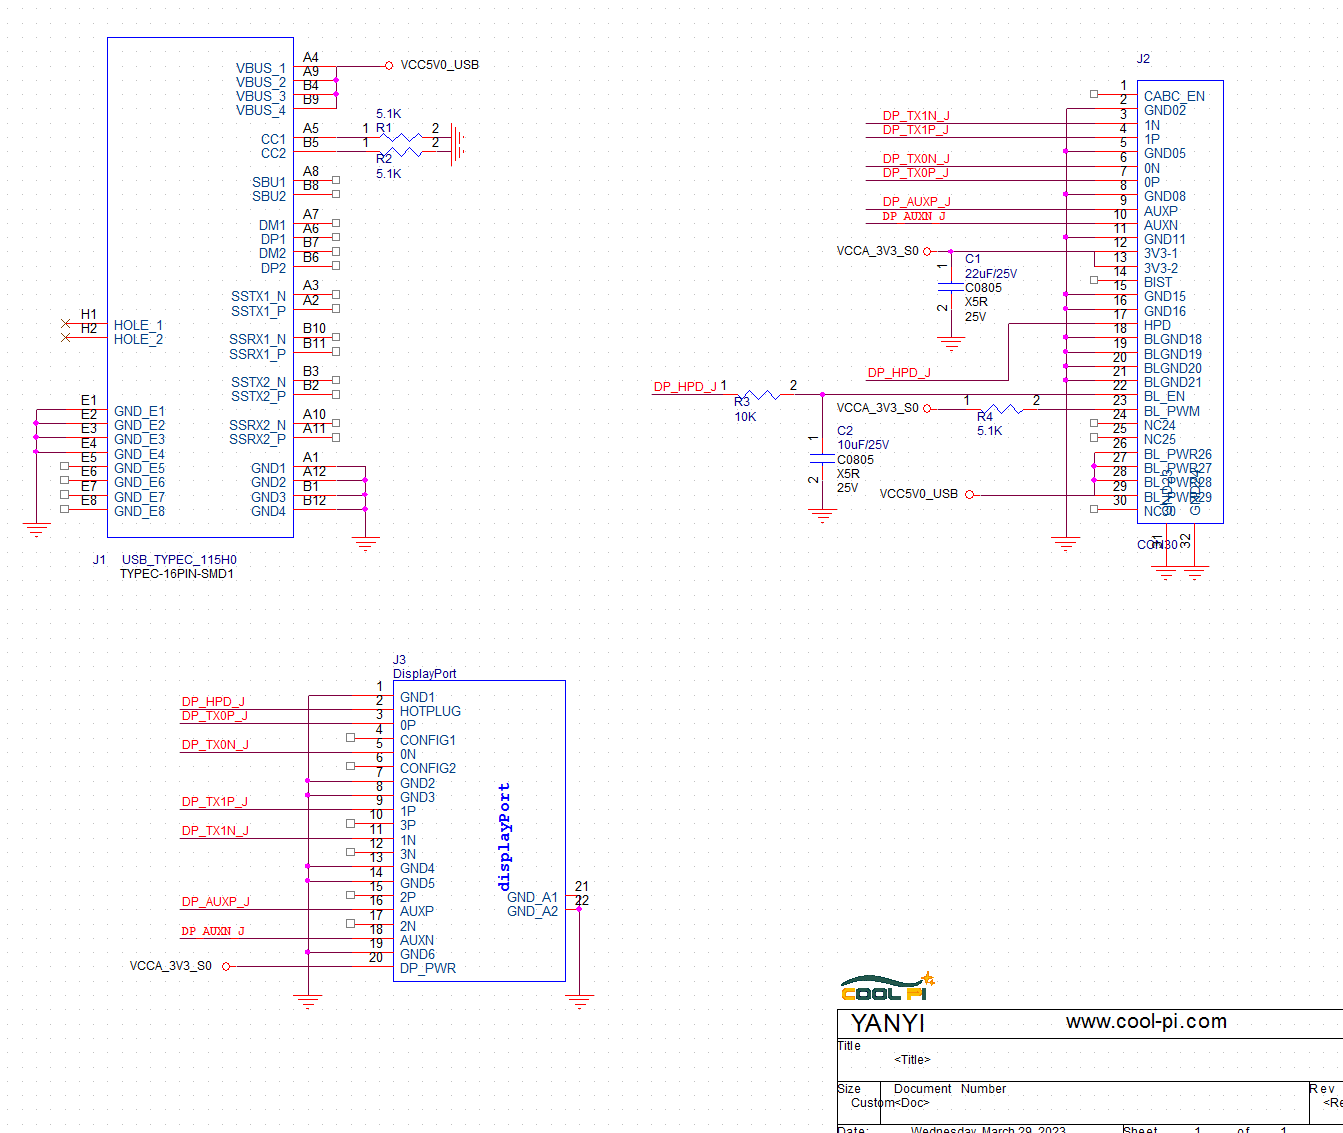This screenshot has width=1343, height=1133.
Task: Select the SBU1 pin name on J1
Action: 269,182
